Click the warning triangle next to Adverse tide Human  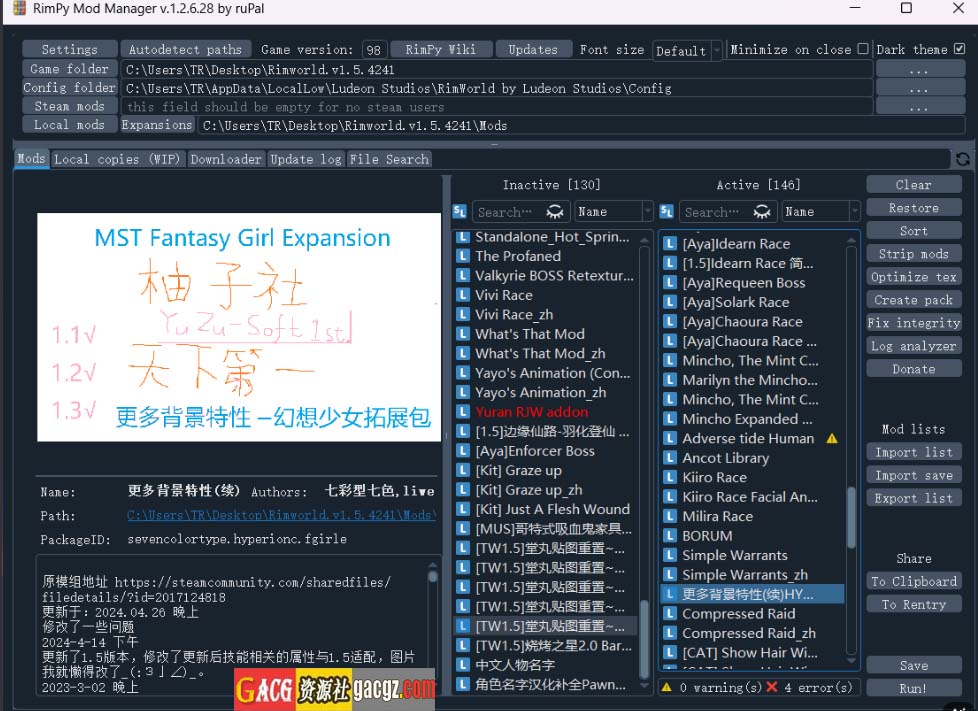(832, 439)
